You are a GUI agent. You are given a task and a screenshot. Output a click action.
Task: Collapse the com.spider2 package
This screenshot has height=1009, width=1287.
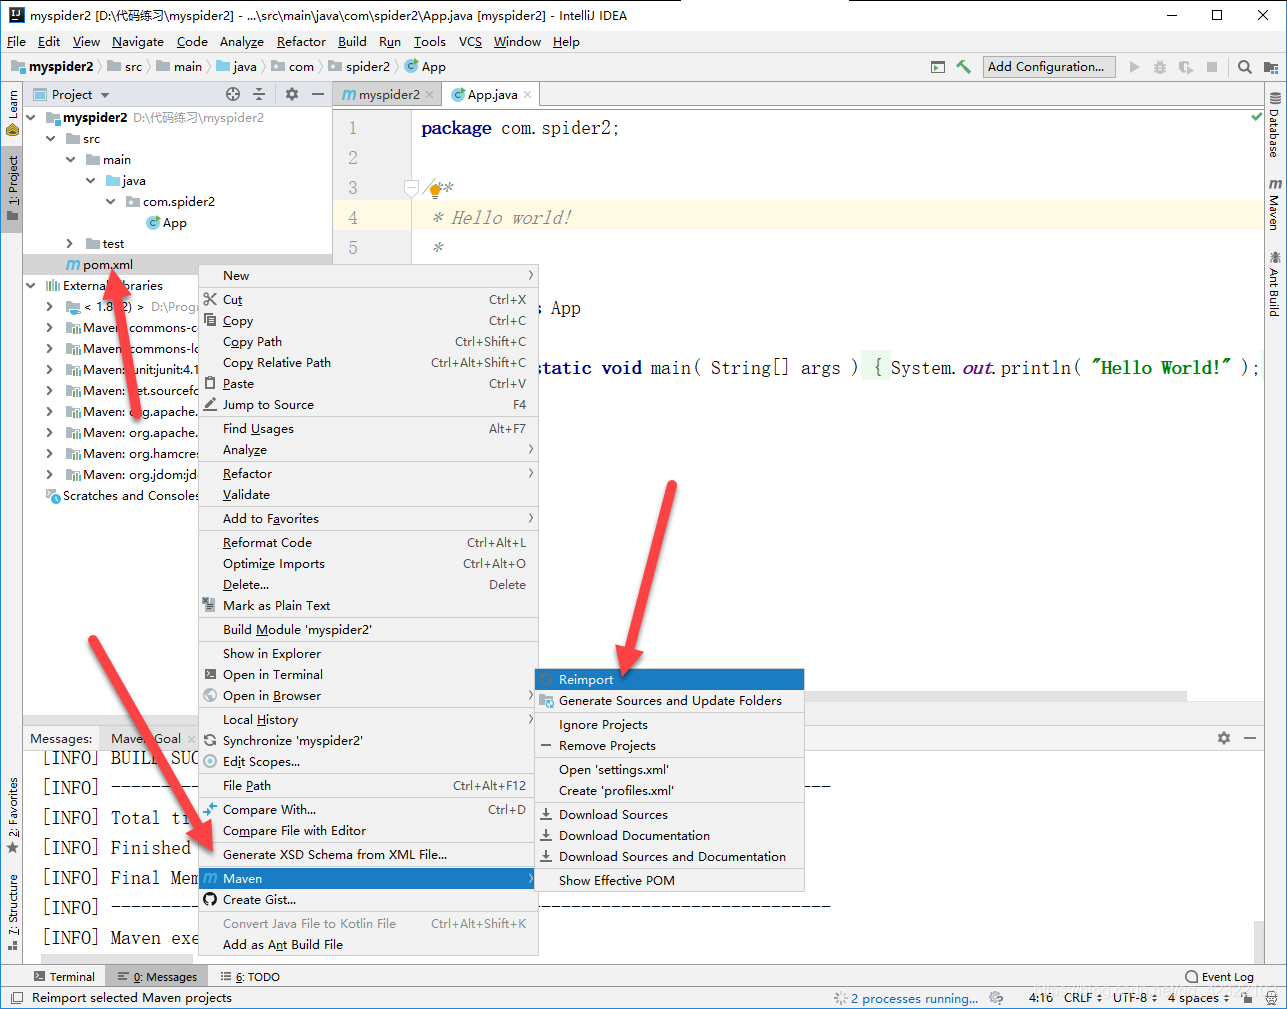pyautogui.click(x=111, y=201)
